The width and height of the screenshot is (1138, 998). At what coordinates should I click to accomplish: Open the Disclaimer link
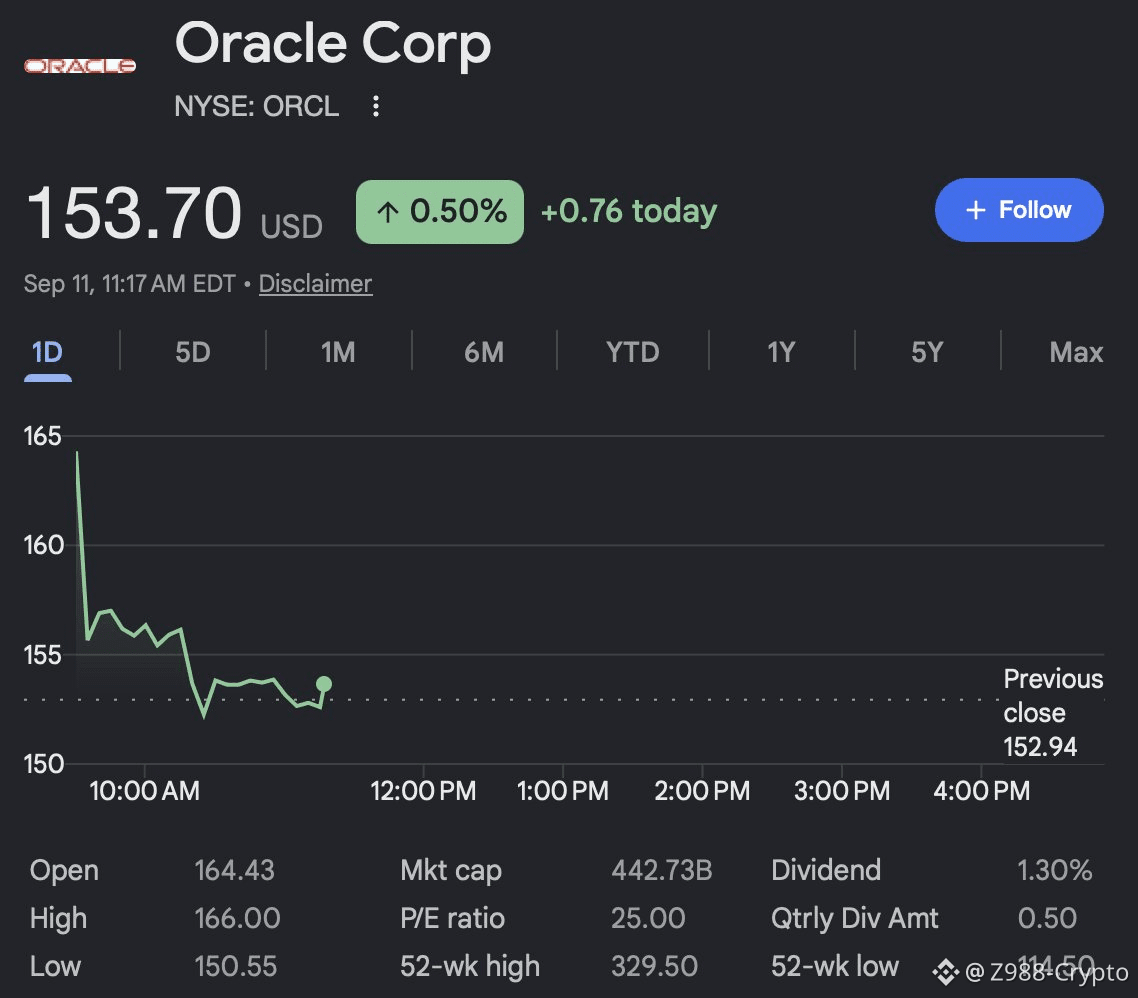(x=315, y=283)
